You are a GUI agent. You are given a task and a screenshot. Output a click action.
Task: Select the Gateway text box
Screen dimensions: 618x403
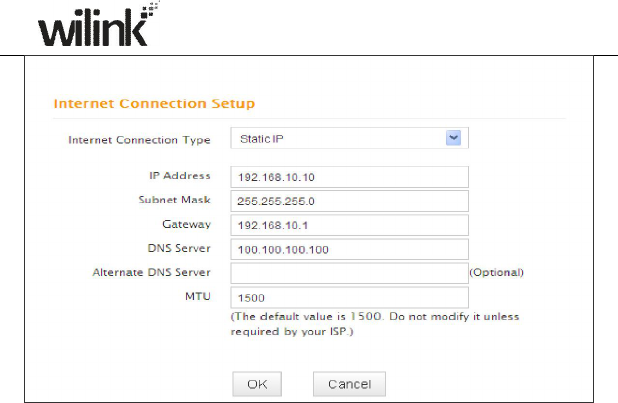point(349,225)
